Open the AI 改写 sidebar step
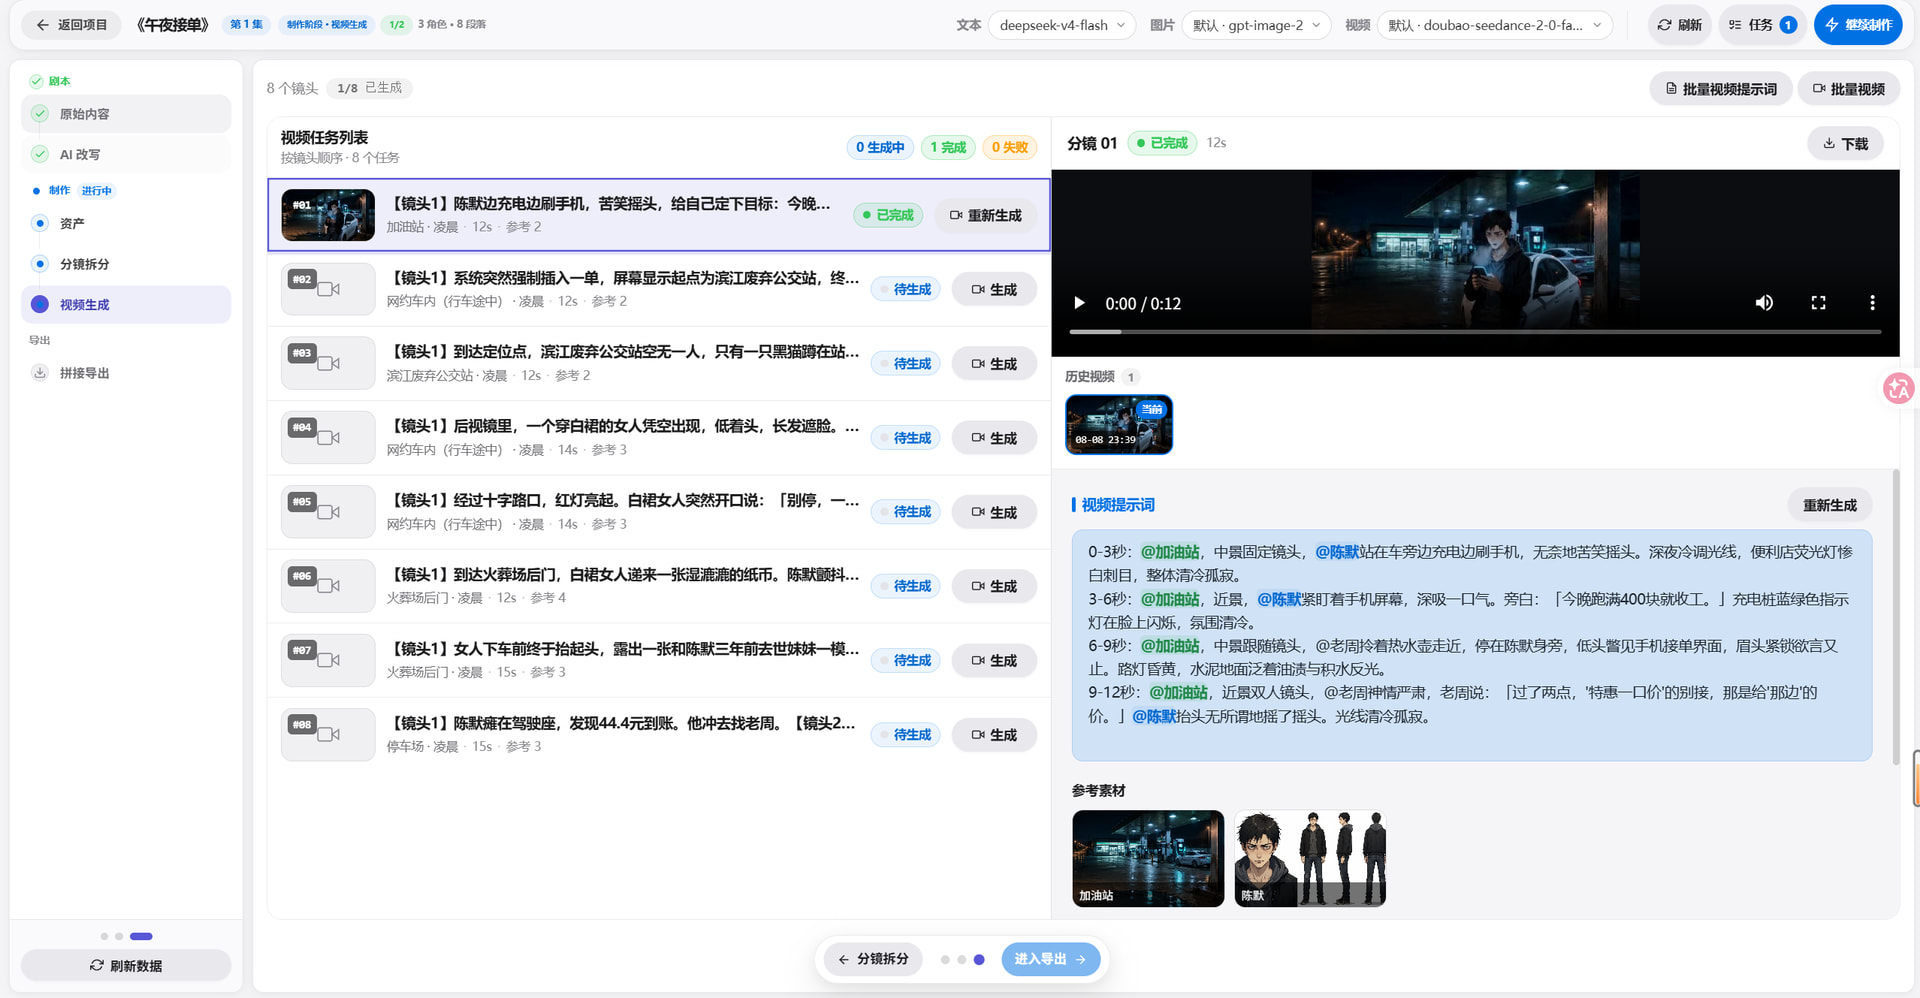 tap(126, 154)
